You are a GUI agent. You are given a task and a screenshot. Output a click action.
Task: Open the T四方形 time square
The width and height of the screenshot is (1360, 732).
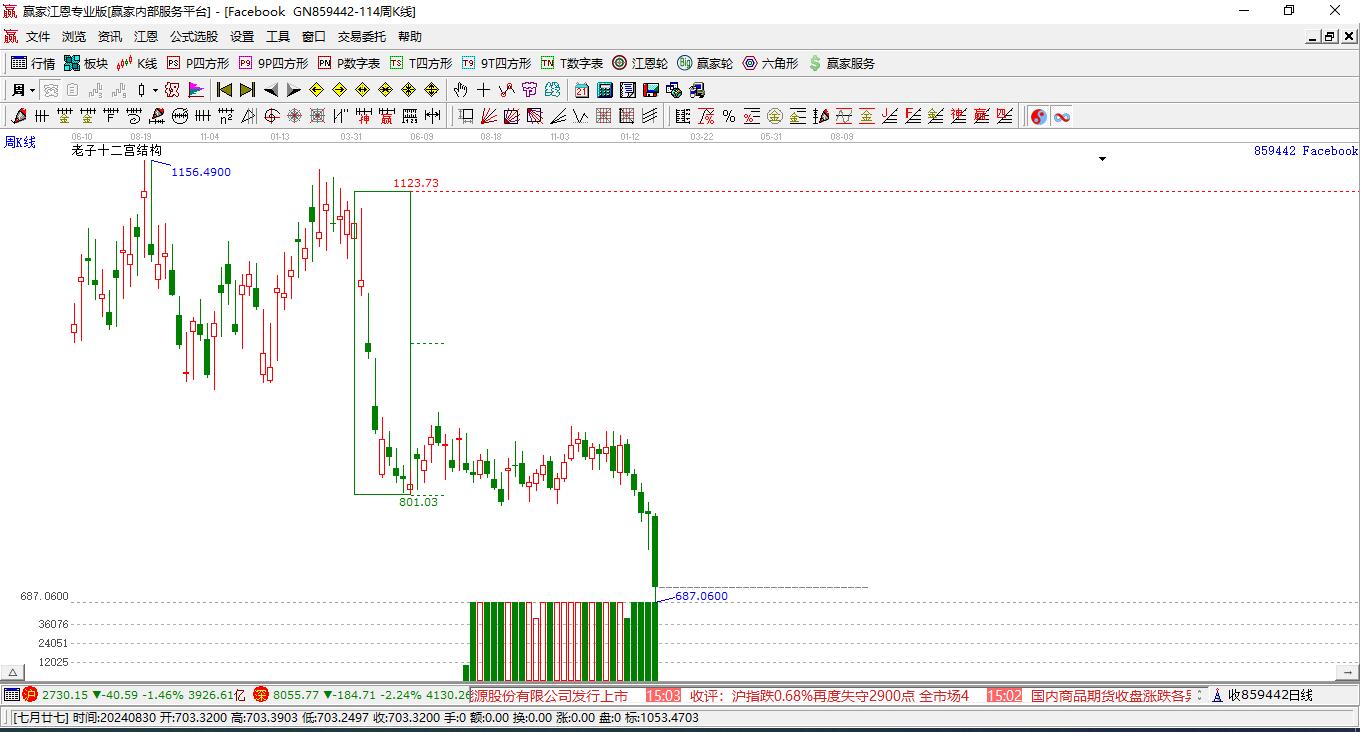point(420,63)
